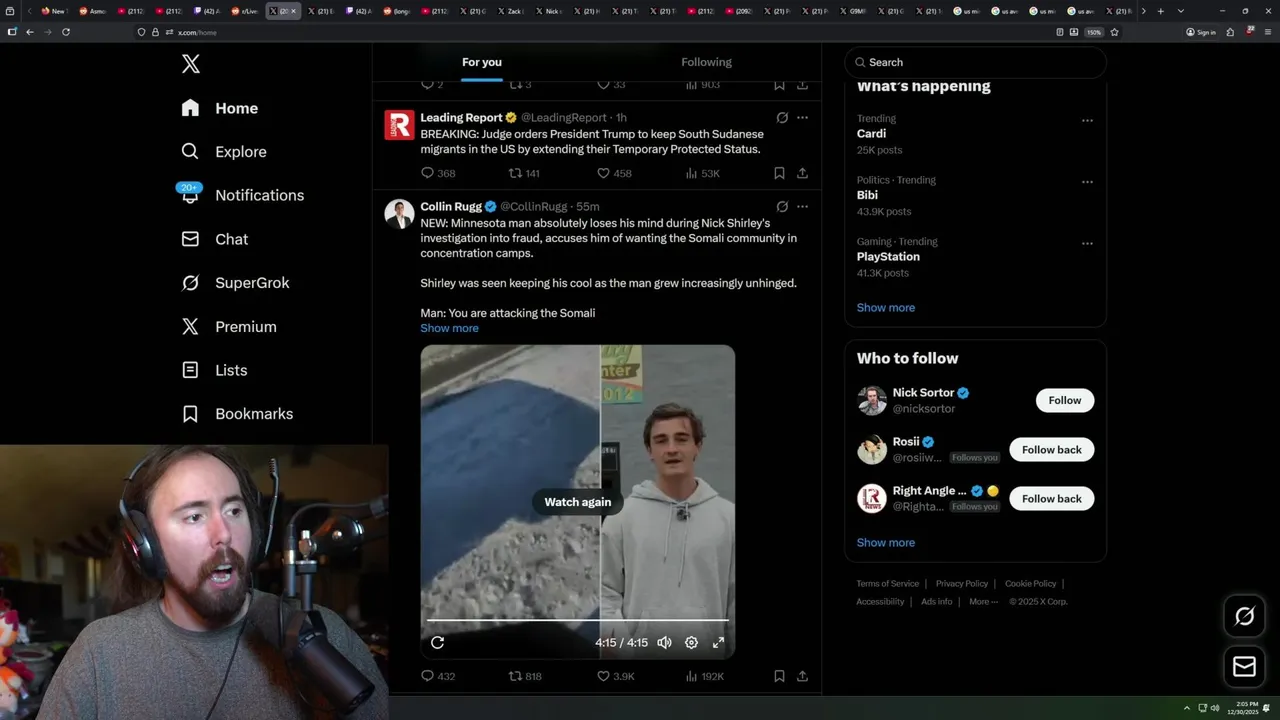Click the Watch again button
Image resolution: width=1280 pixels, height=720 pixels.
coord(577,502)
